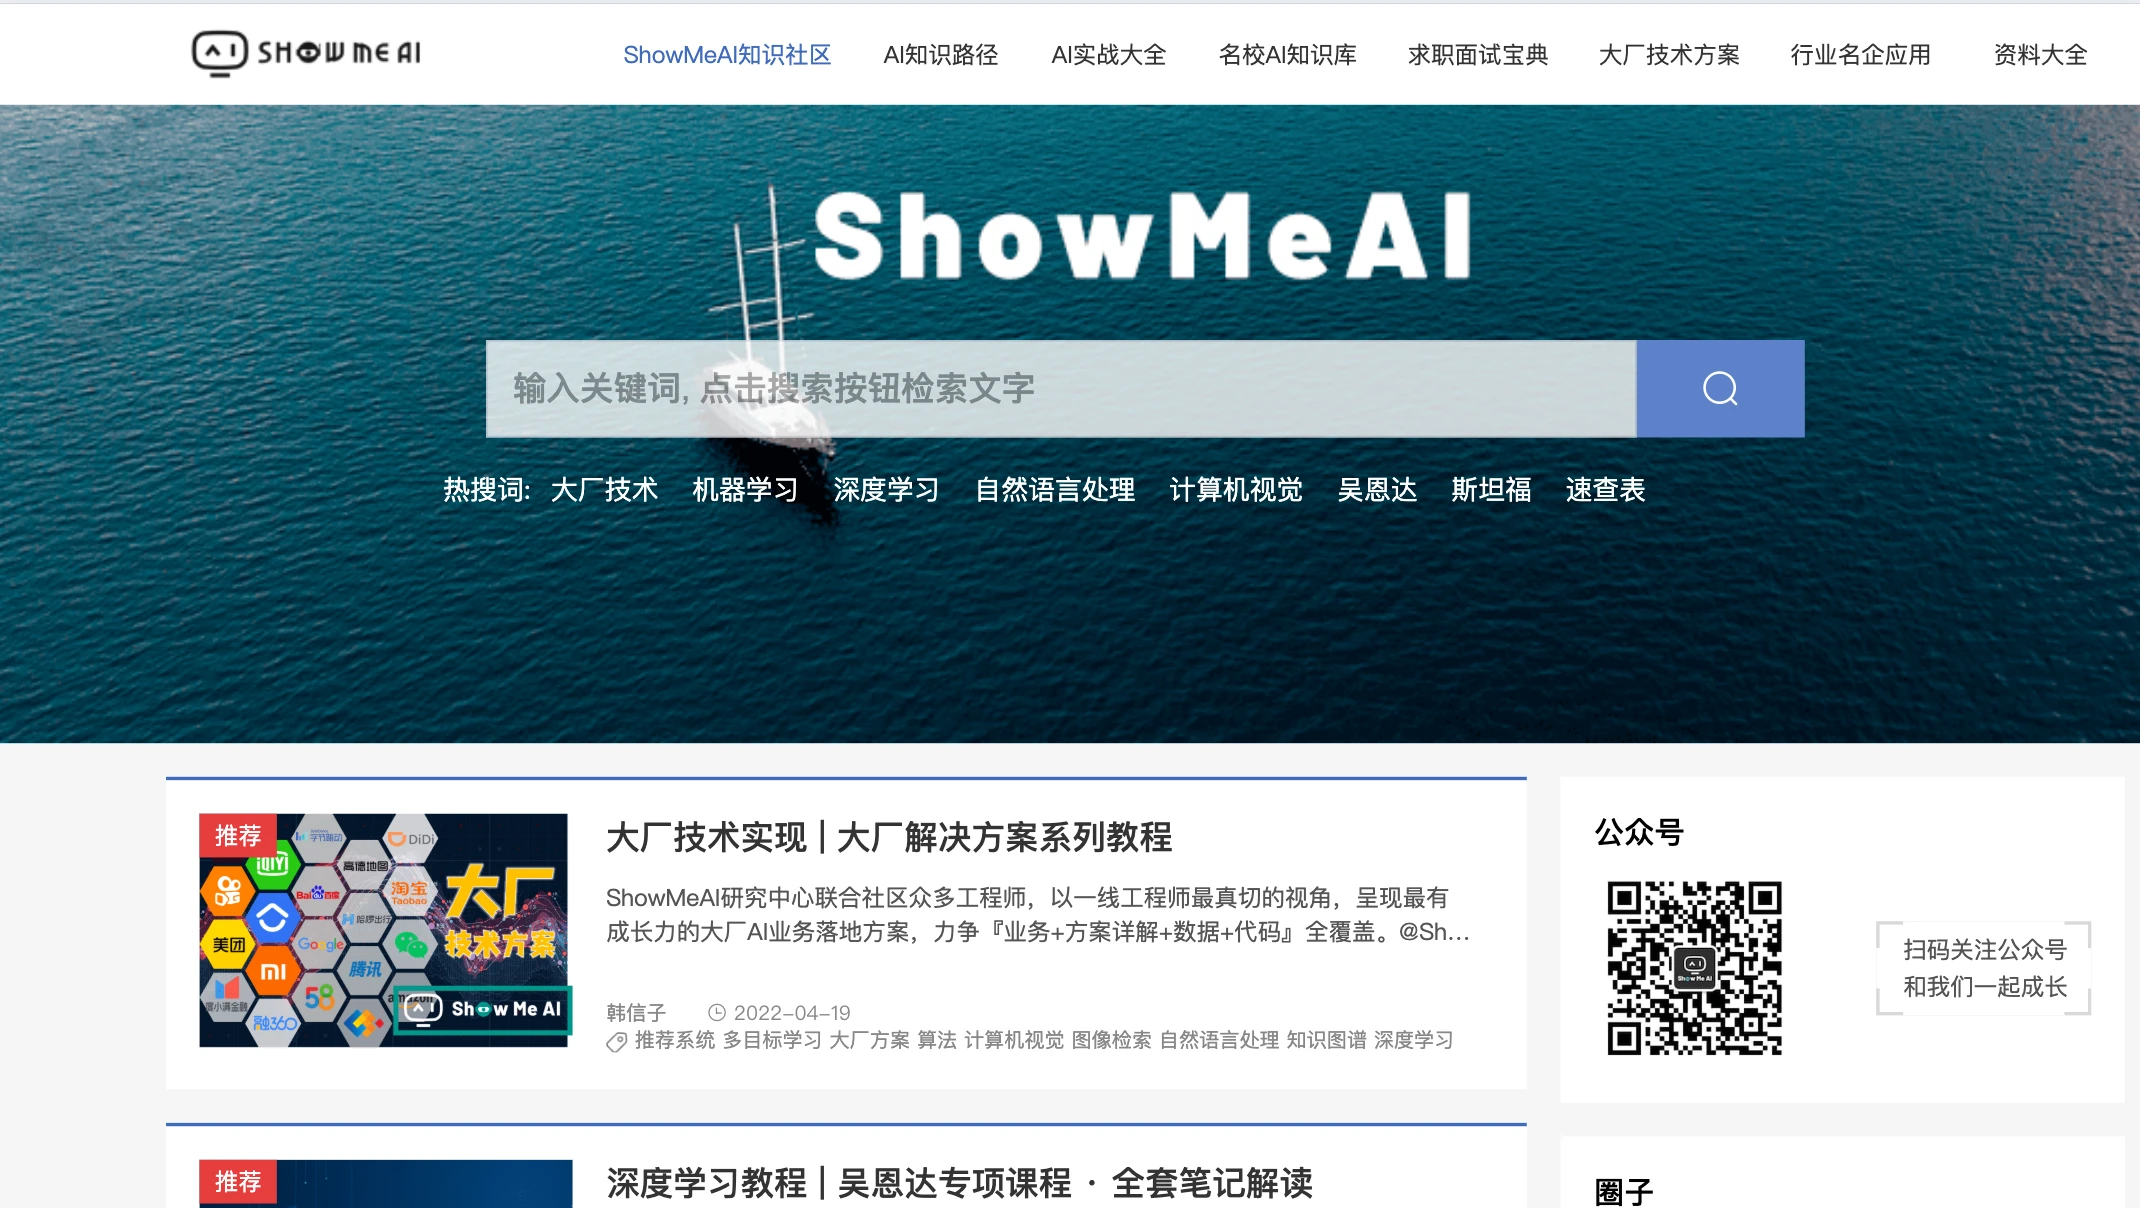This screenshot has height=1208, width=2140.
Task: Click the 推荐 badge on first article
Action: pyautogui.click(x=238, y=835)
